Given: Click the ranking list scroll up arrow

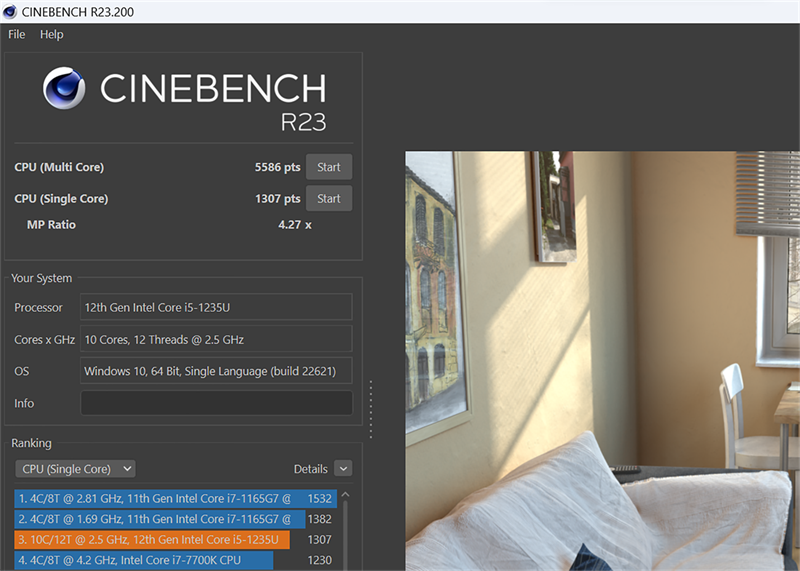Looking at the screenshot, I should click(x=345, y=494).
